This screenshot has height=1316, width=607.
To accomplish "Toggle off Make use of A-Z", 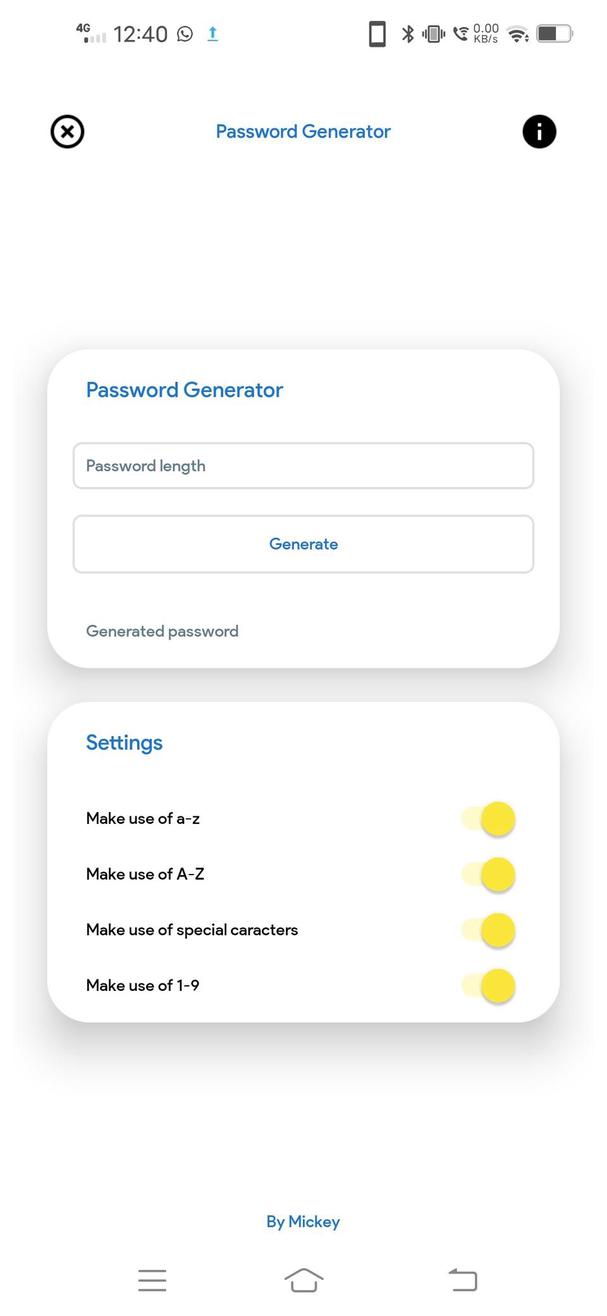I will click(490, 874).
